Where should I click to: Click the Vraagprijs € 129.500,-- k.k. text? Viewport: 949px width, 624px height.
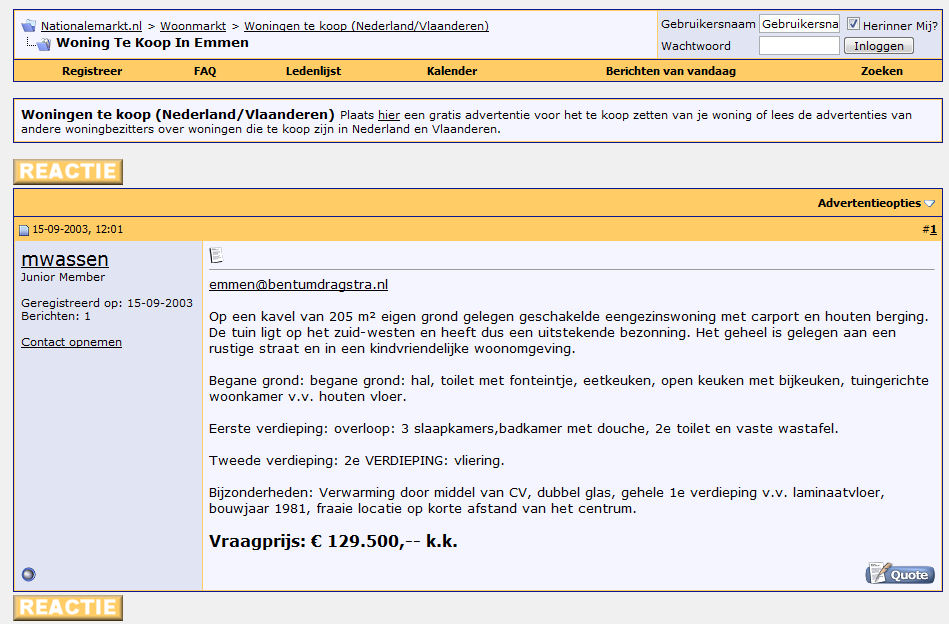coord(333,541)
